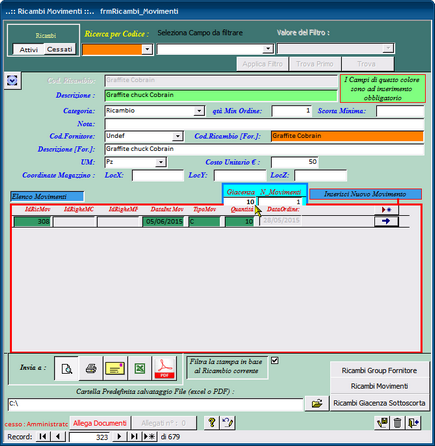Open the help question mark icon
The image size is (435, 446).
pyautogui.click(x=211, y=423)
